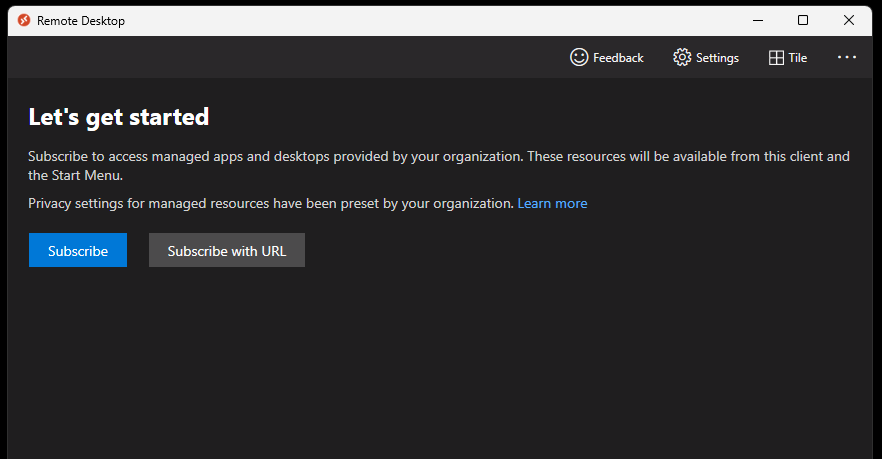882x459 pixels.
Task: Choose Subscribe with URL
Action: 227,251
